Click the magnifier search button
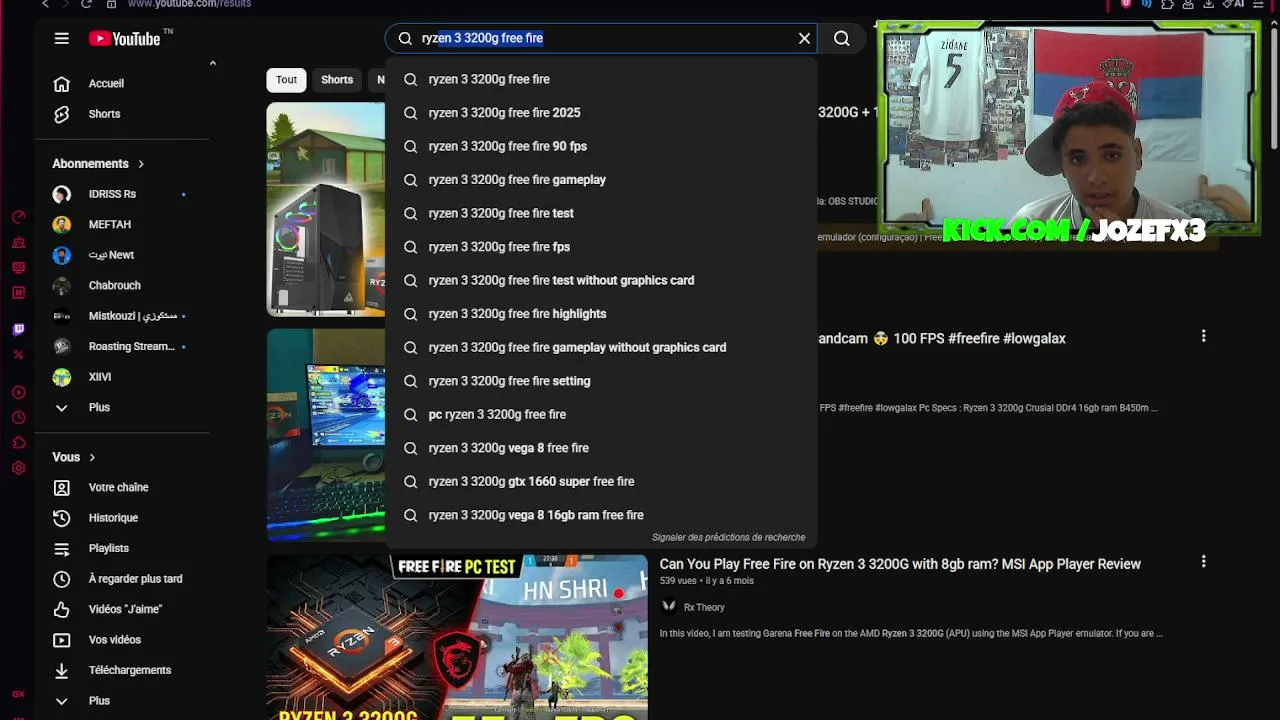The width and height of the screenshot is (1280, 720). point(842,38)
